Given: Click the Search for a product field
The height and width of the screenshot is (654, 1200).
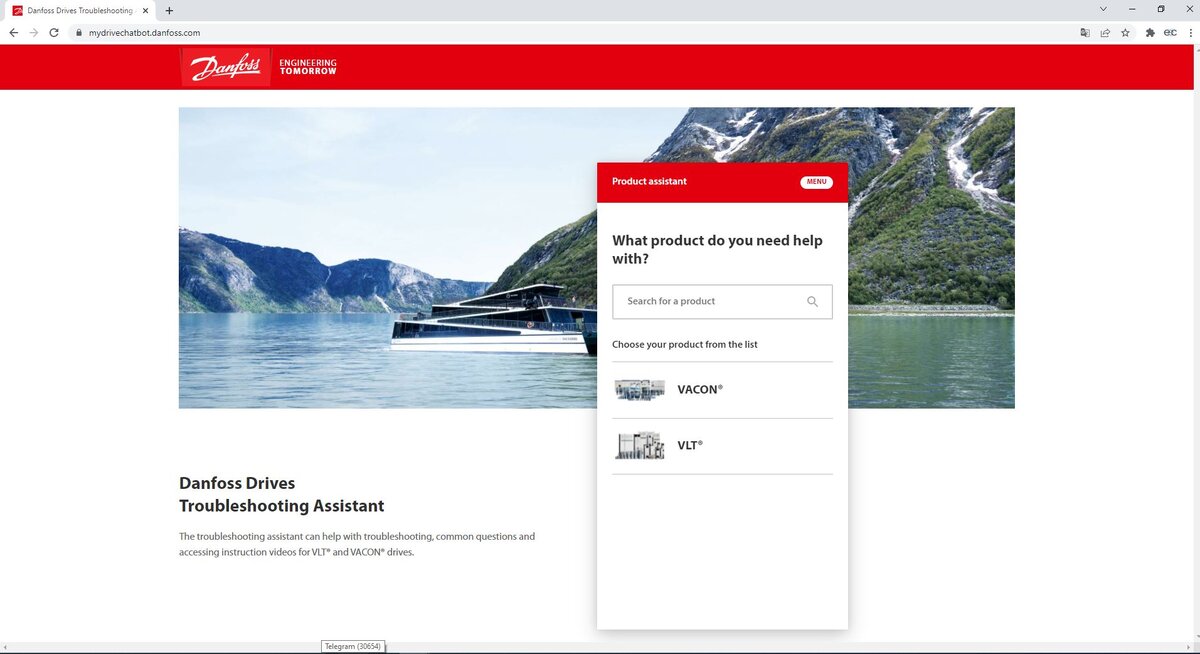Looking at the screenshot, I should [x=722, y=301].
